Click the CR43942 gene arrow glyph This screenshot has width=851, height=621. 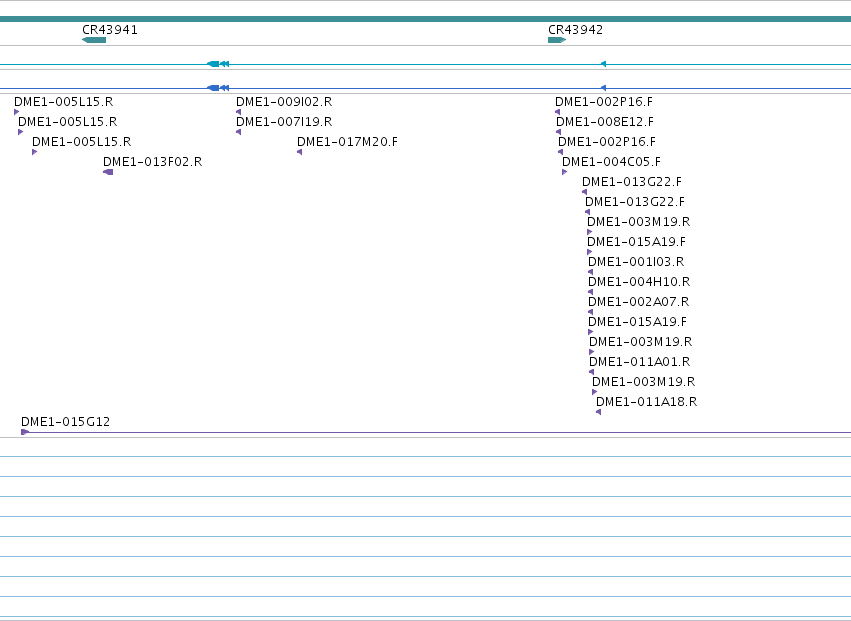coord(557,40)
